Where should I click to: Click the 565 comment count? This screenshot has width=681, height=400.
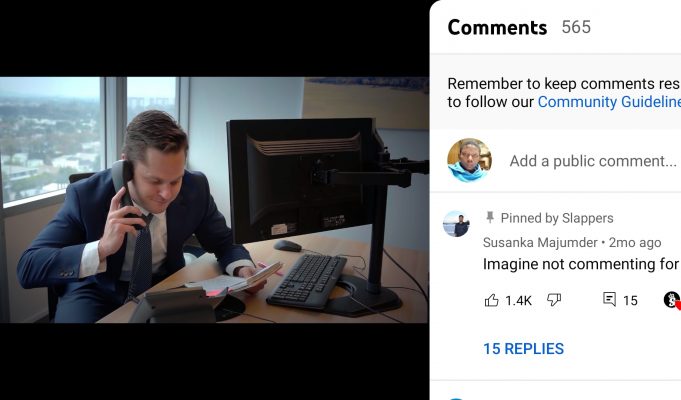point(576,27)
